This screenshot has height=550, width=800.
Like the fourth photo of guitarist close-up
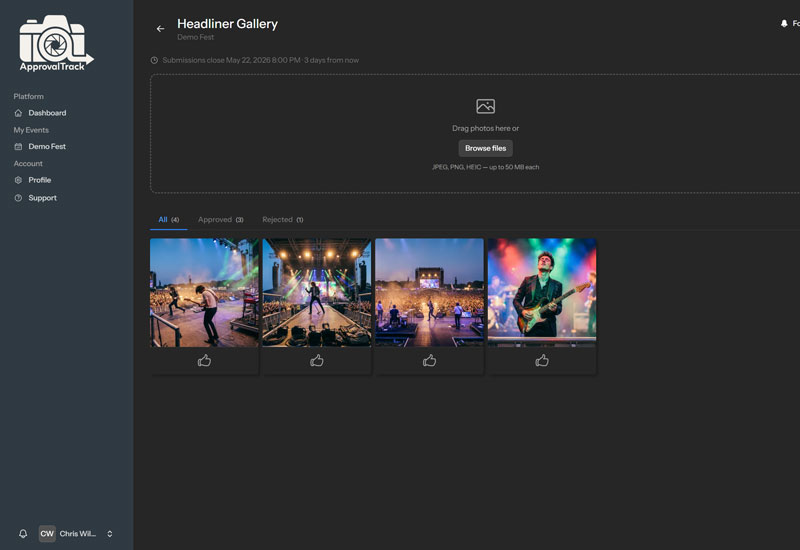(x=542, y=361)
